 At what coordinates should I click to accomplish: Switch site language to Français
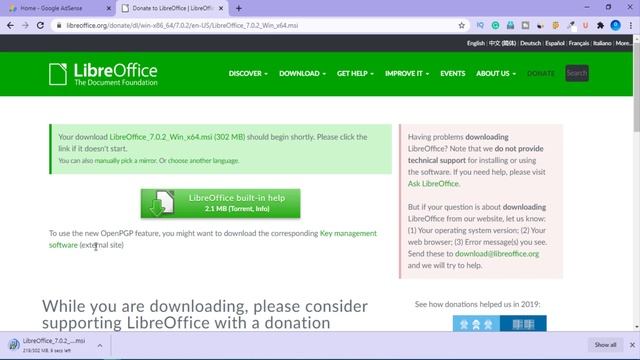(579, 43)
